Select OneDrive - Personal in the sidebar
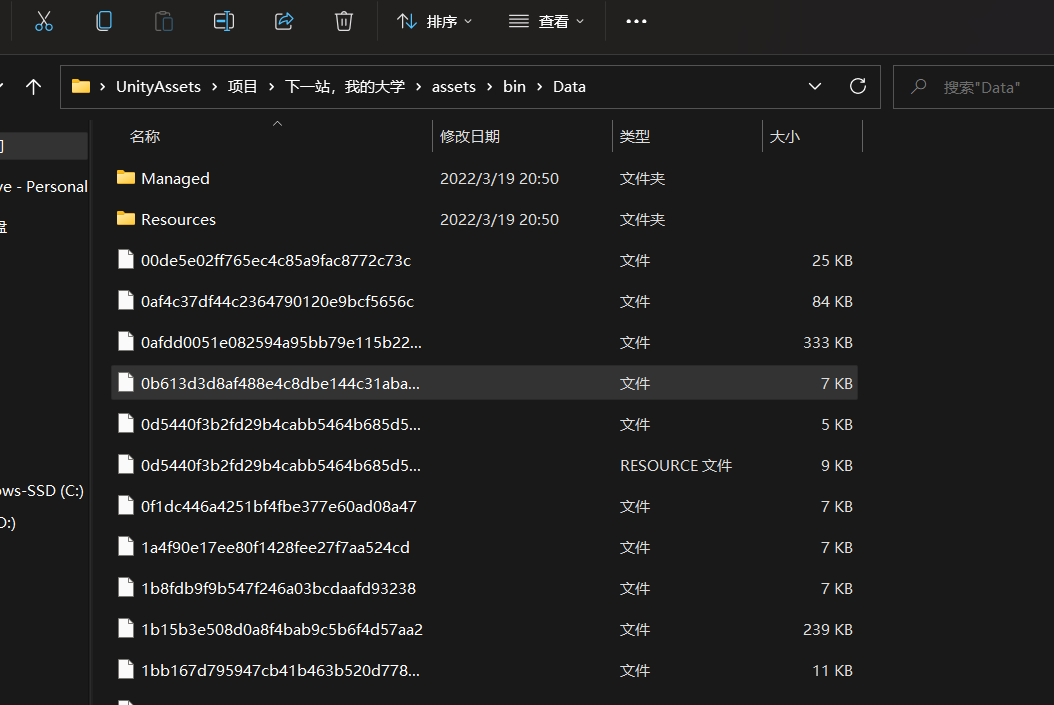 point(44,186)
